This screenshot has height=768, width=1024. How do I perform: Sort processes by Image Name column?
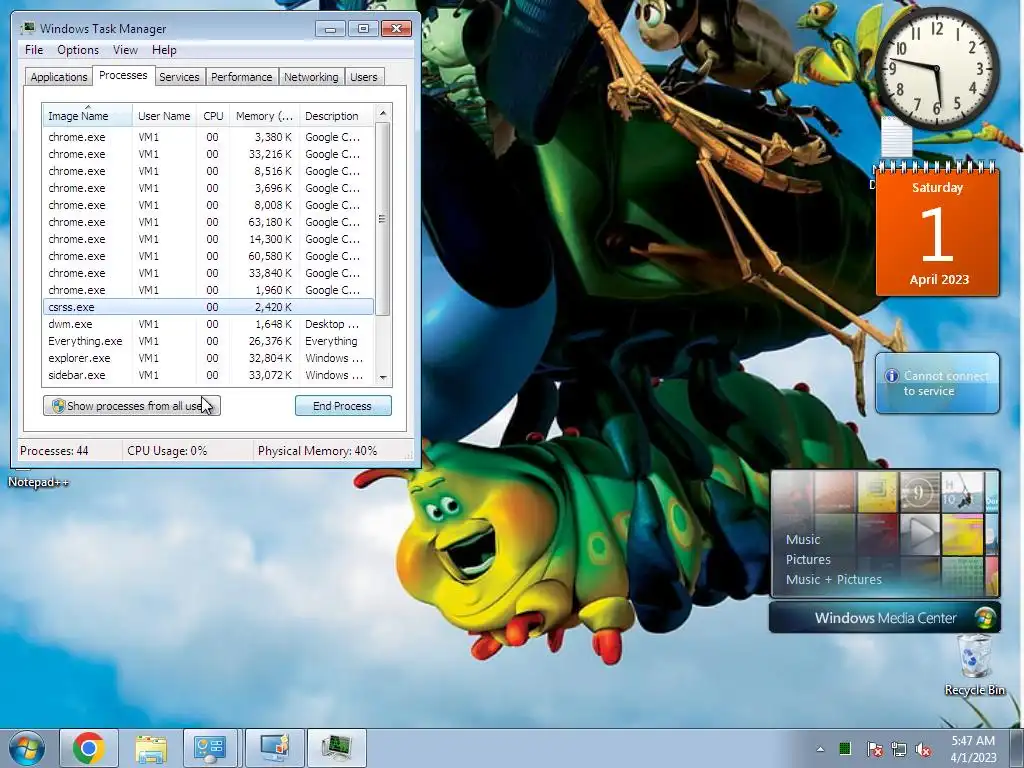click(x=88, y=116)
